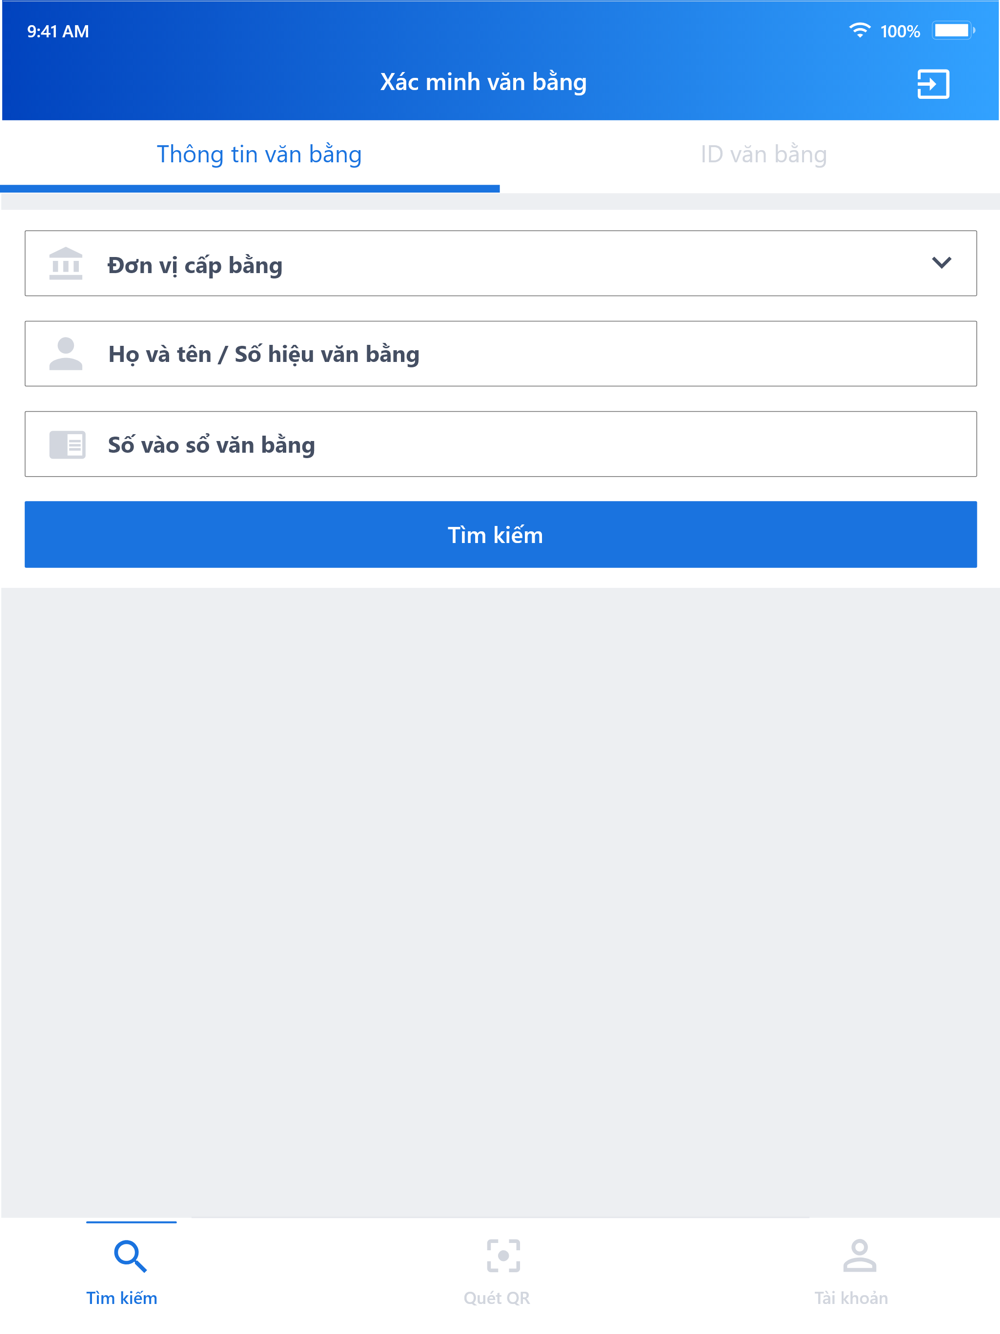Open the account person icon

coord(859,1256)
